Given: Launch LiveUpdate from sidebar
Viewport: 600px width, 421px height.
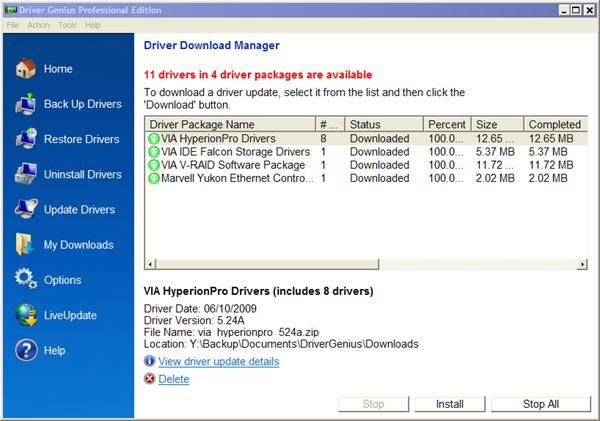Looking at the screenshot, I should tap(70, 315).
